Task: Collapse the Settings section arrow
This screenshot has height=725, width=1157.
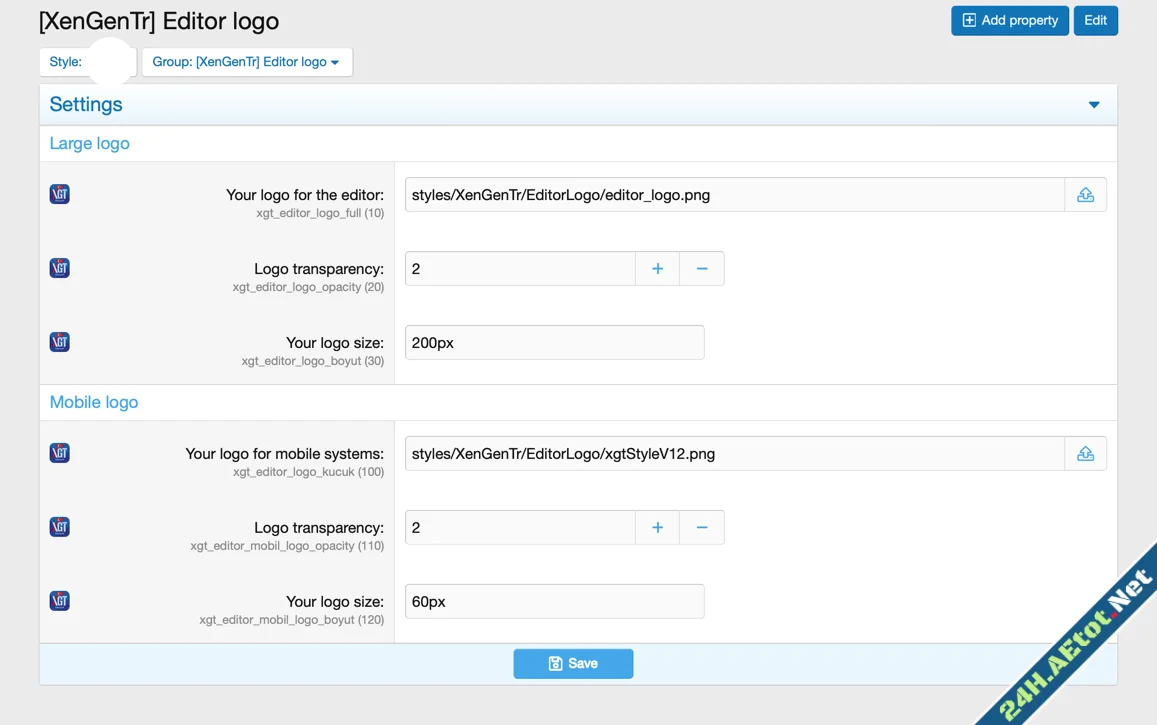Action: 1094,105
